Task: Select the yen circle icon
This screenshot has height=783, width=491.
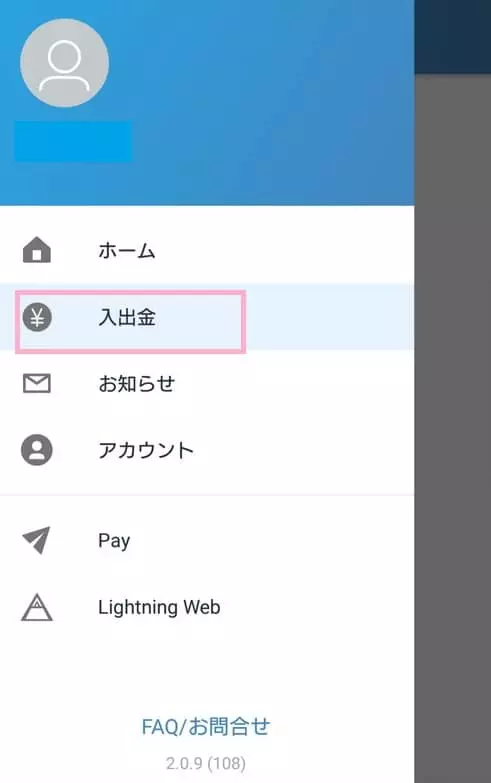Action: coord(37,317)
